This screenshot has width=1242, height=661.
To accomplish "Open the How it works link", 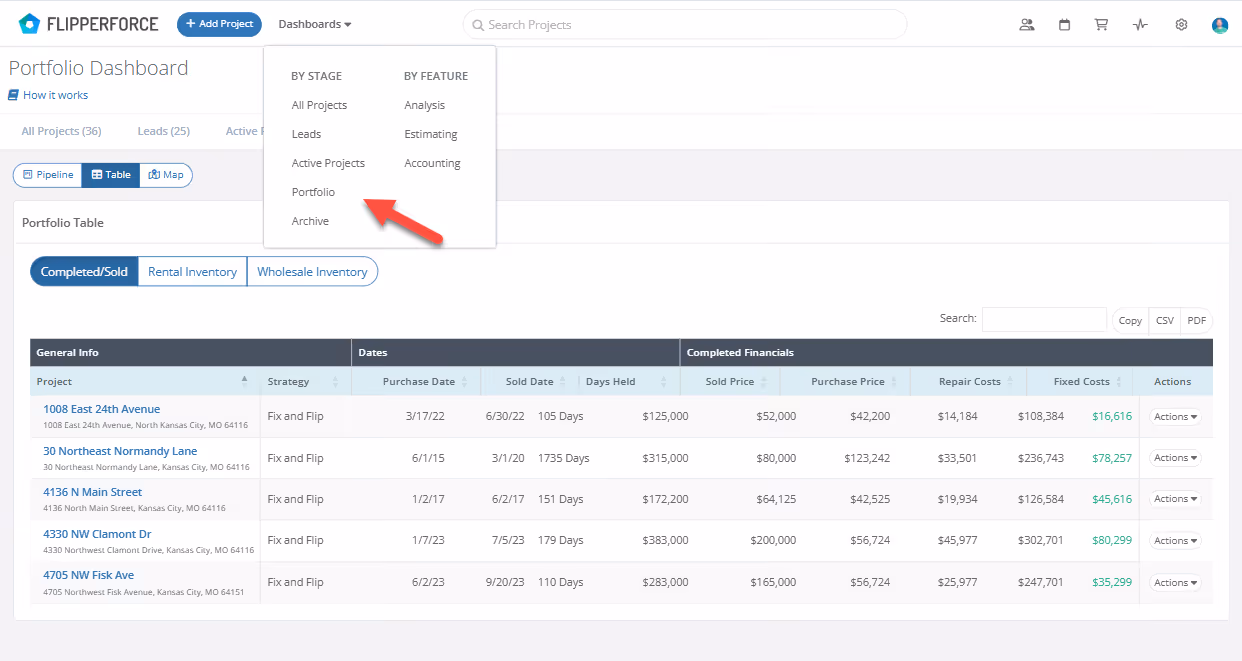I will [48, 95].
